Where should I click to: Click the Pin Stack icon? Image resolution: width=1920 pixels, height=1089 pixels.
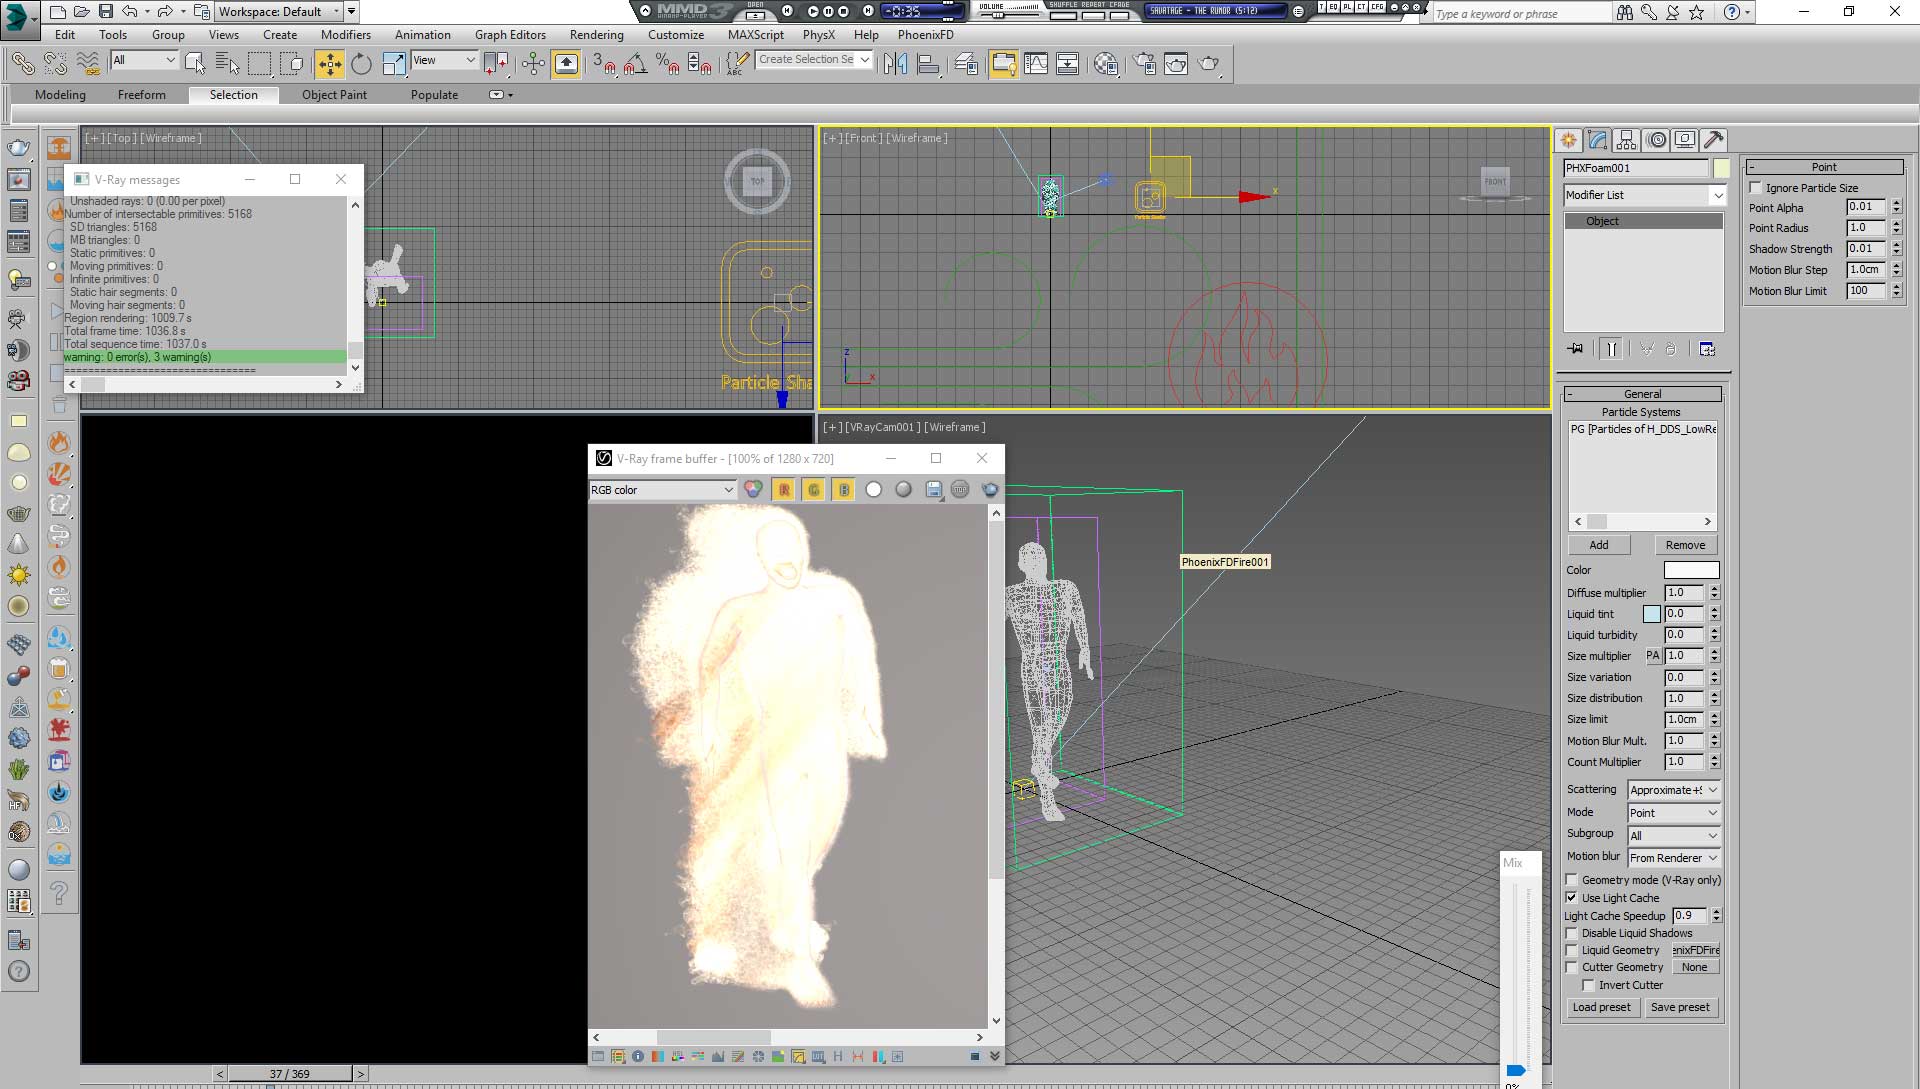[x=1576, y=349]
